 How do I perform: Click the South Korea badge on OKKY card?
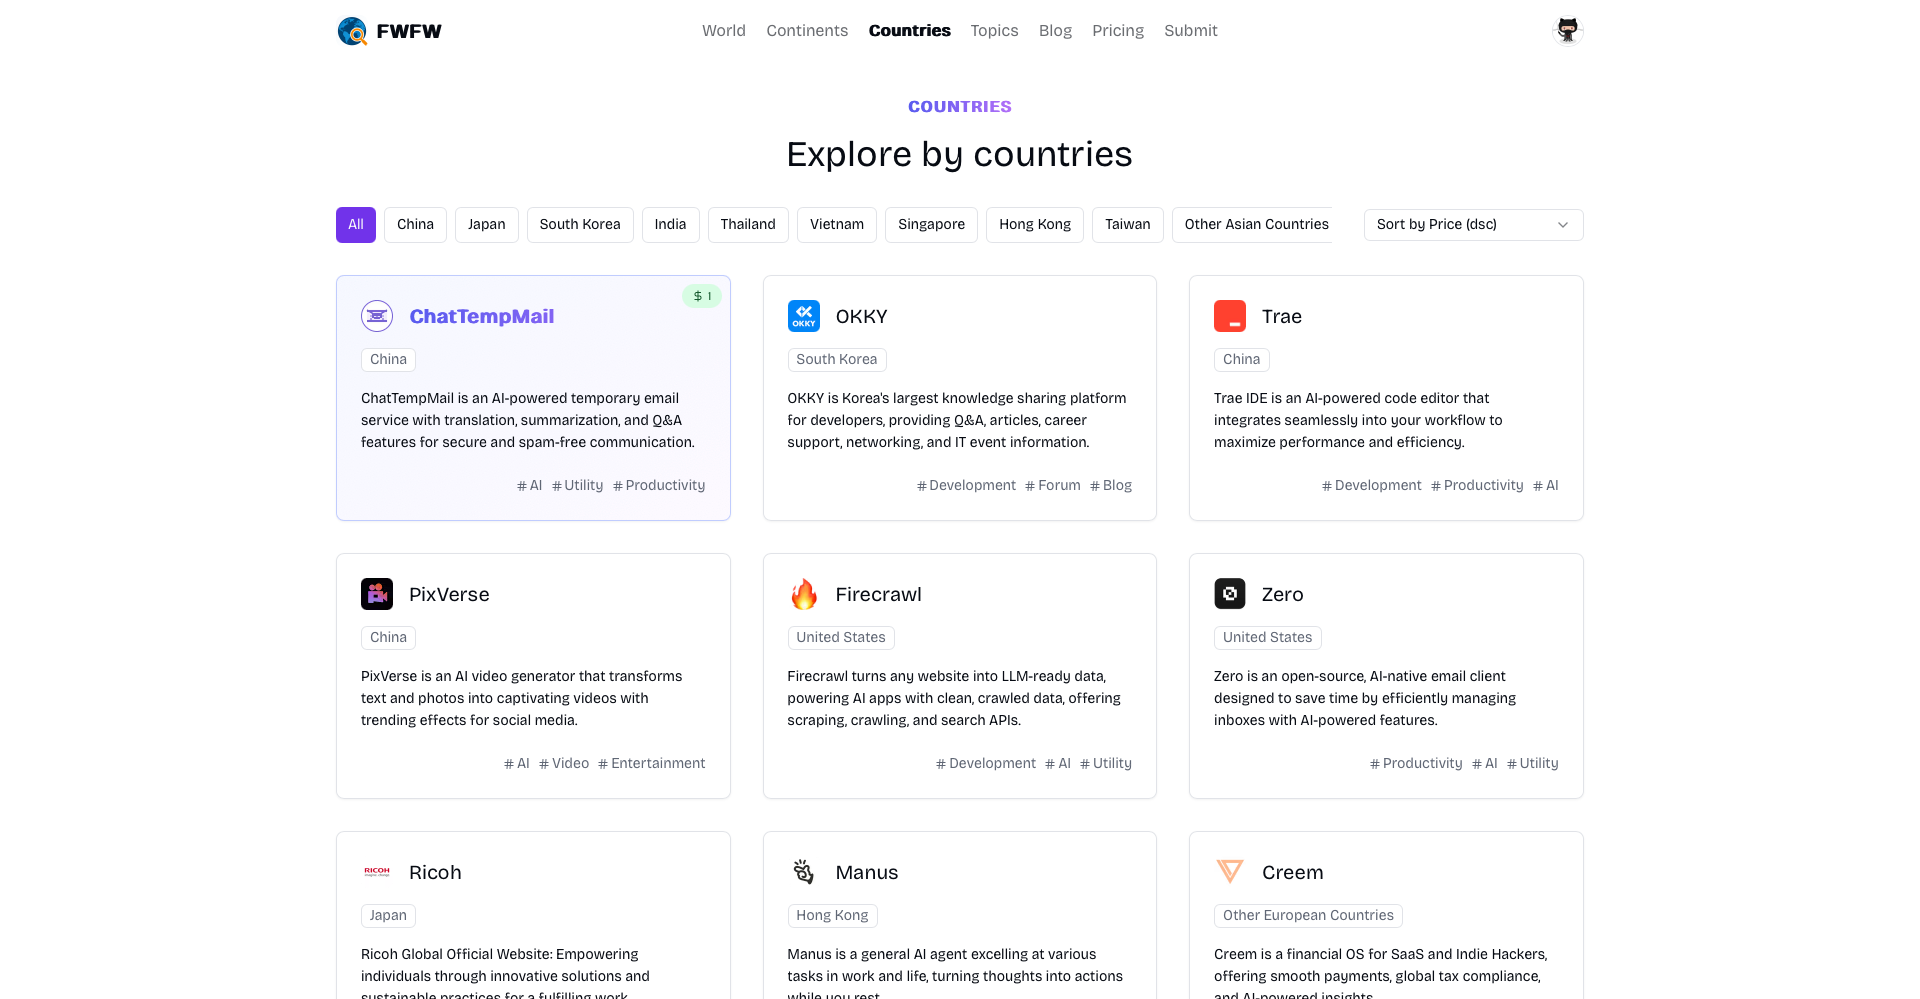point(837,360)
